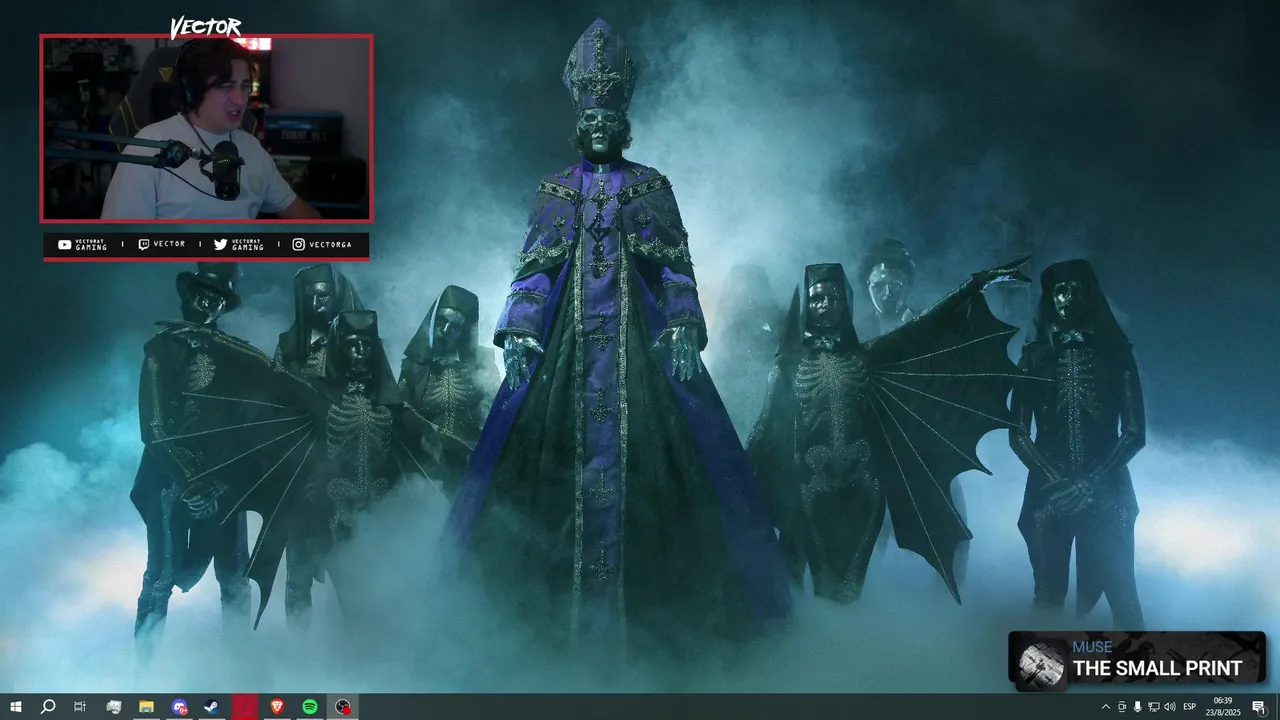Open the computer monitor taskbar app

tap(113, 707)
